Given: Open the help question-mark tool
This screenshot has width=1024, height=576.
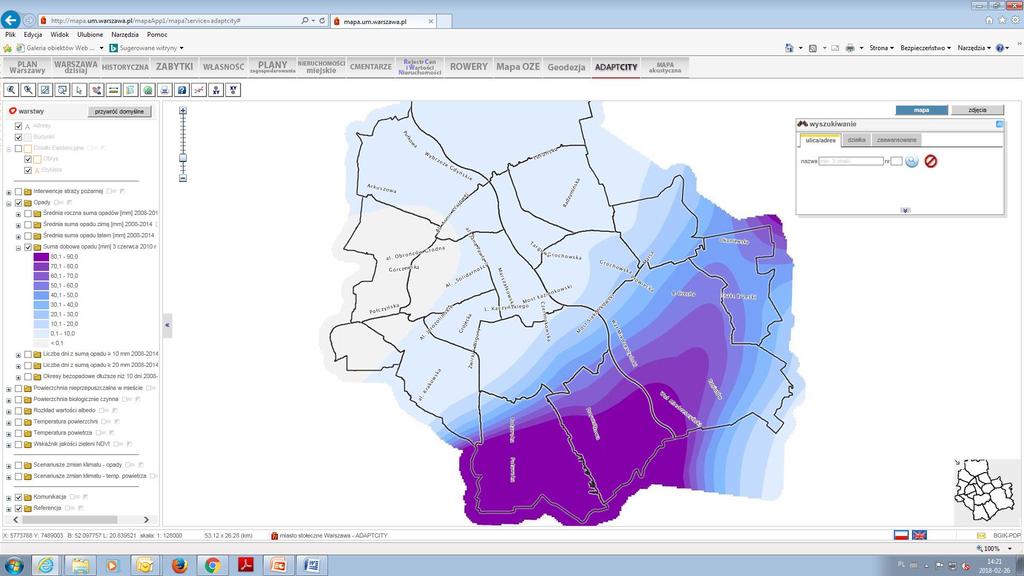Looking at the screenshot, I should 182,90.
